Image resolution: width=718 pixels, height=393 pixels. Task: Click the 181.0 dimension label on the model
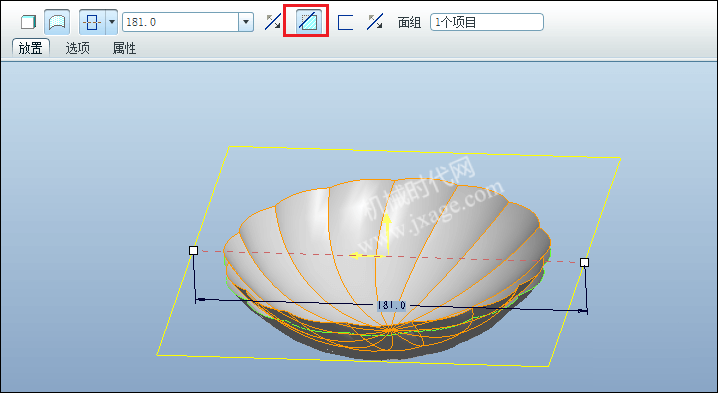392,306
